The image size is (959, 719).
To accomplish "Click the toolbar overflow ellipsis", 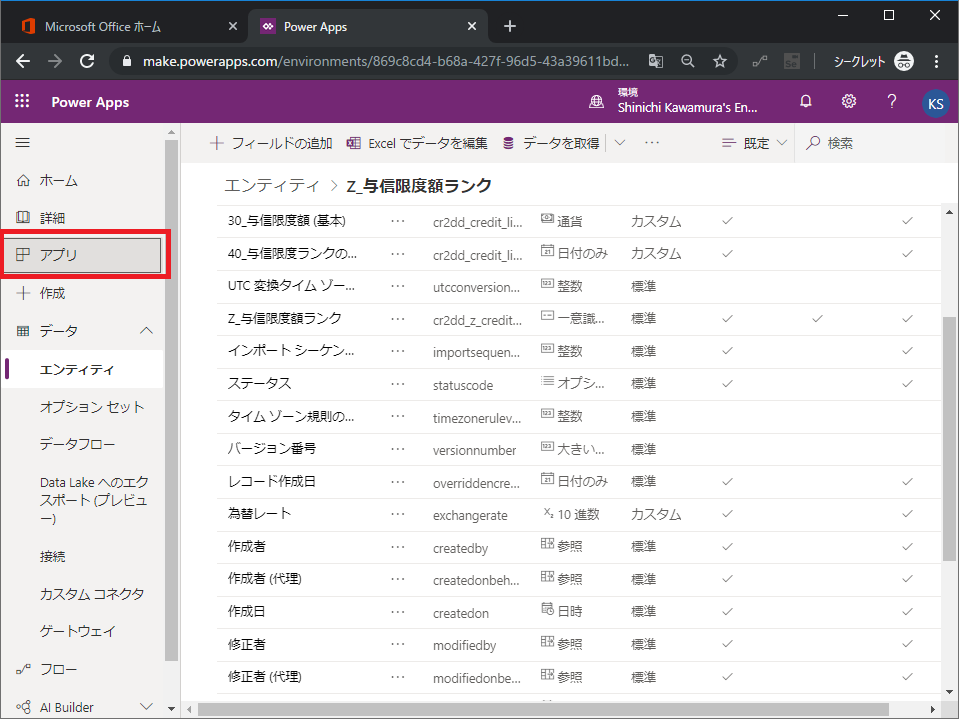I will tap(652, 142).
